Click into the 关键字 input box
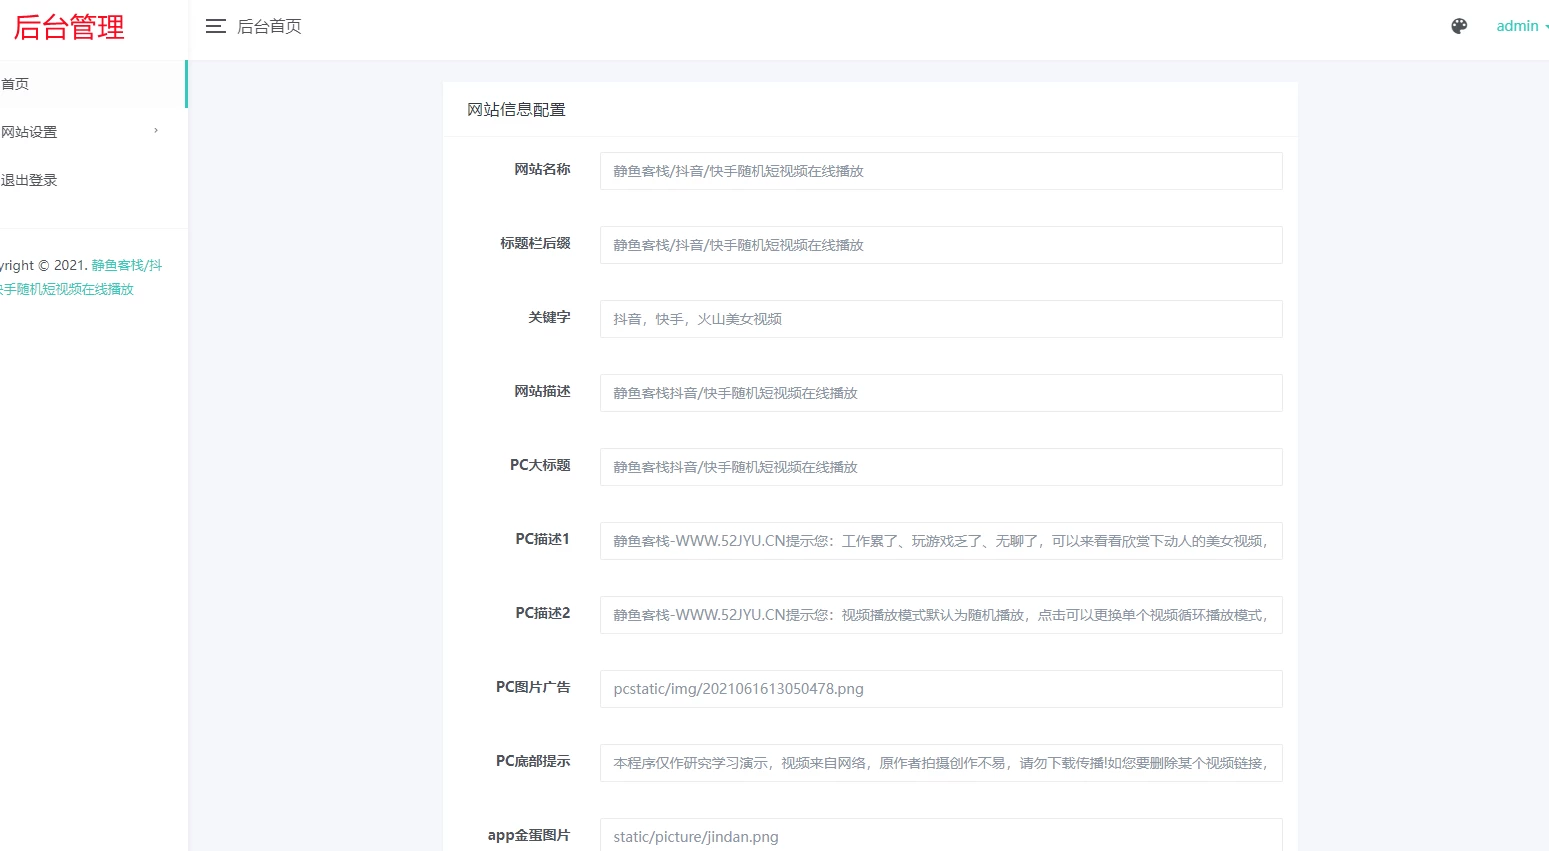The height and width of the screenshot is (851, 1549). click(940, 319)
